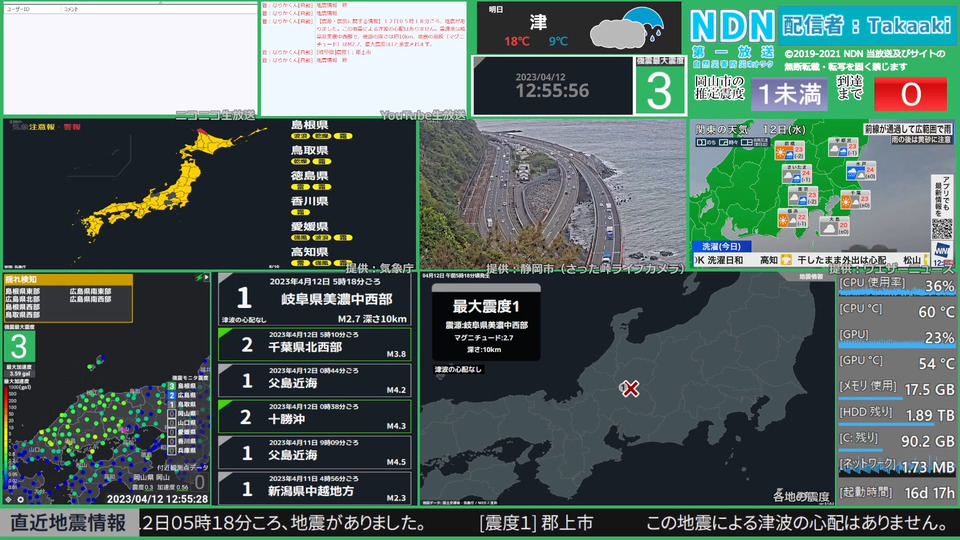Screen dimensions: 960x540
Task: Click the live road camera feed
Action: click(x=552, y=193)
